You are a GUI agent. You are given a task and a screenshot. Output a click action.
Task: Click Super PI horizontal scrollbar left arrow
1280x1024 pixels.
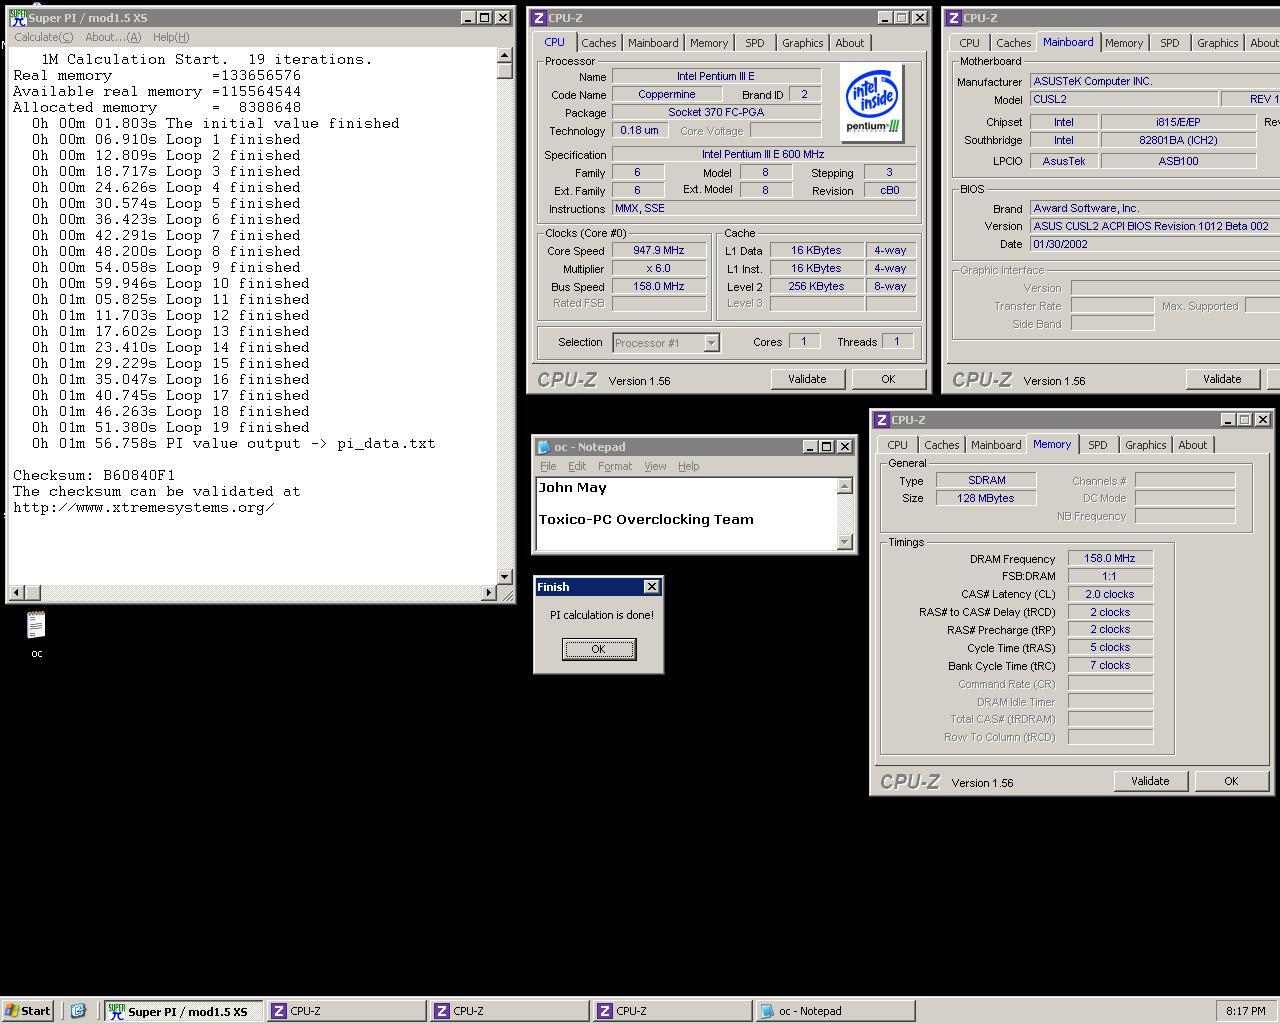15,593
